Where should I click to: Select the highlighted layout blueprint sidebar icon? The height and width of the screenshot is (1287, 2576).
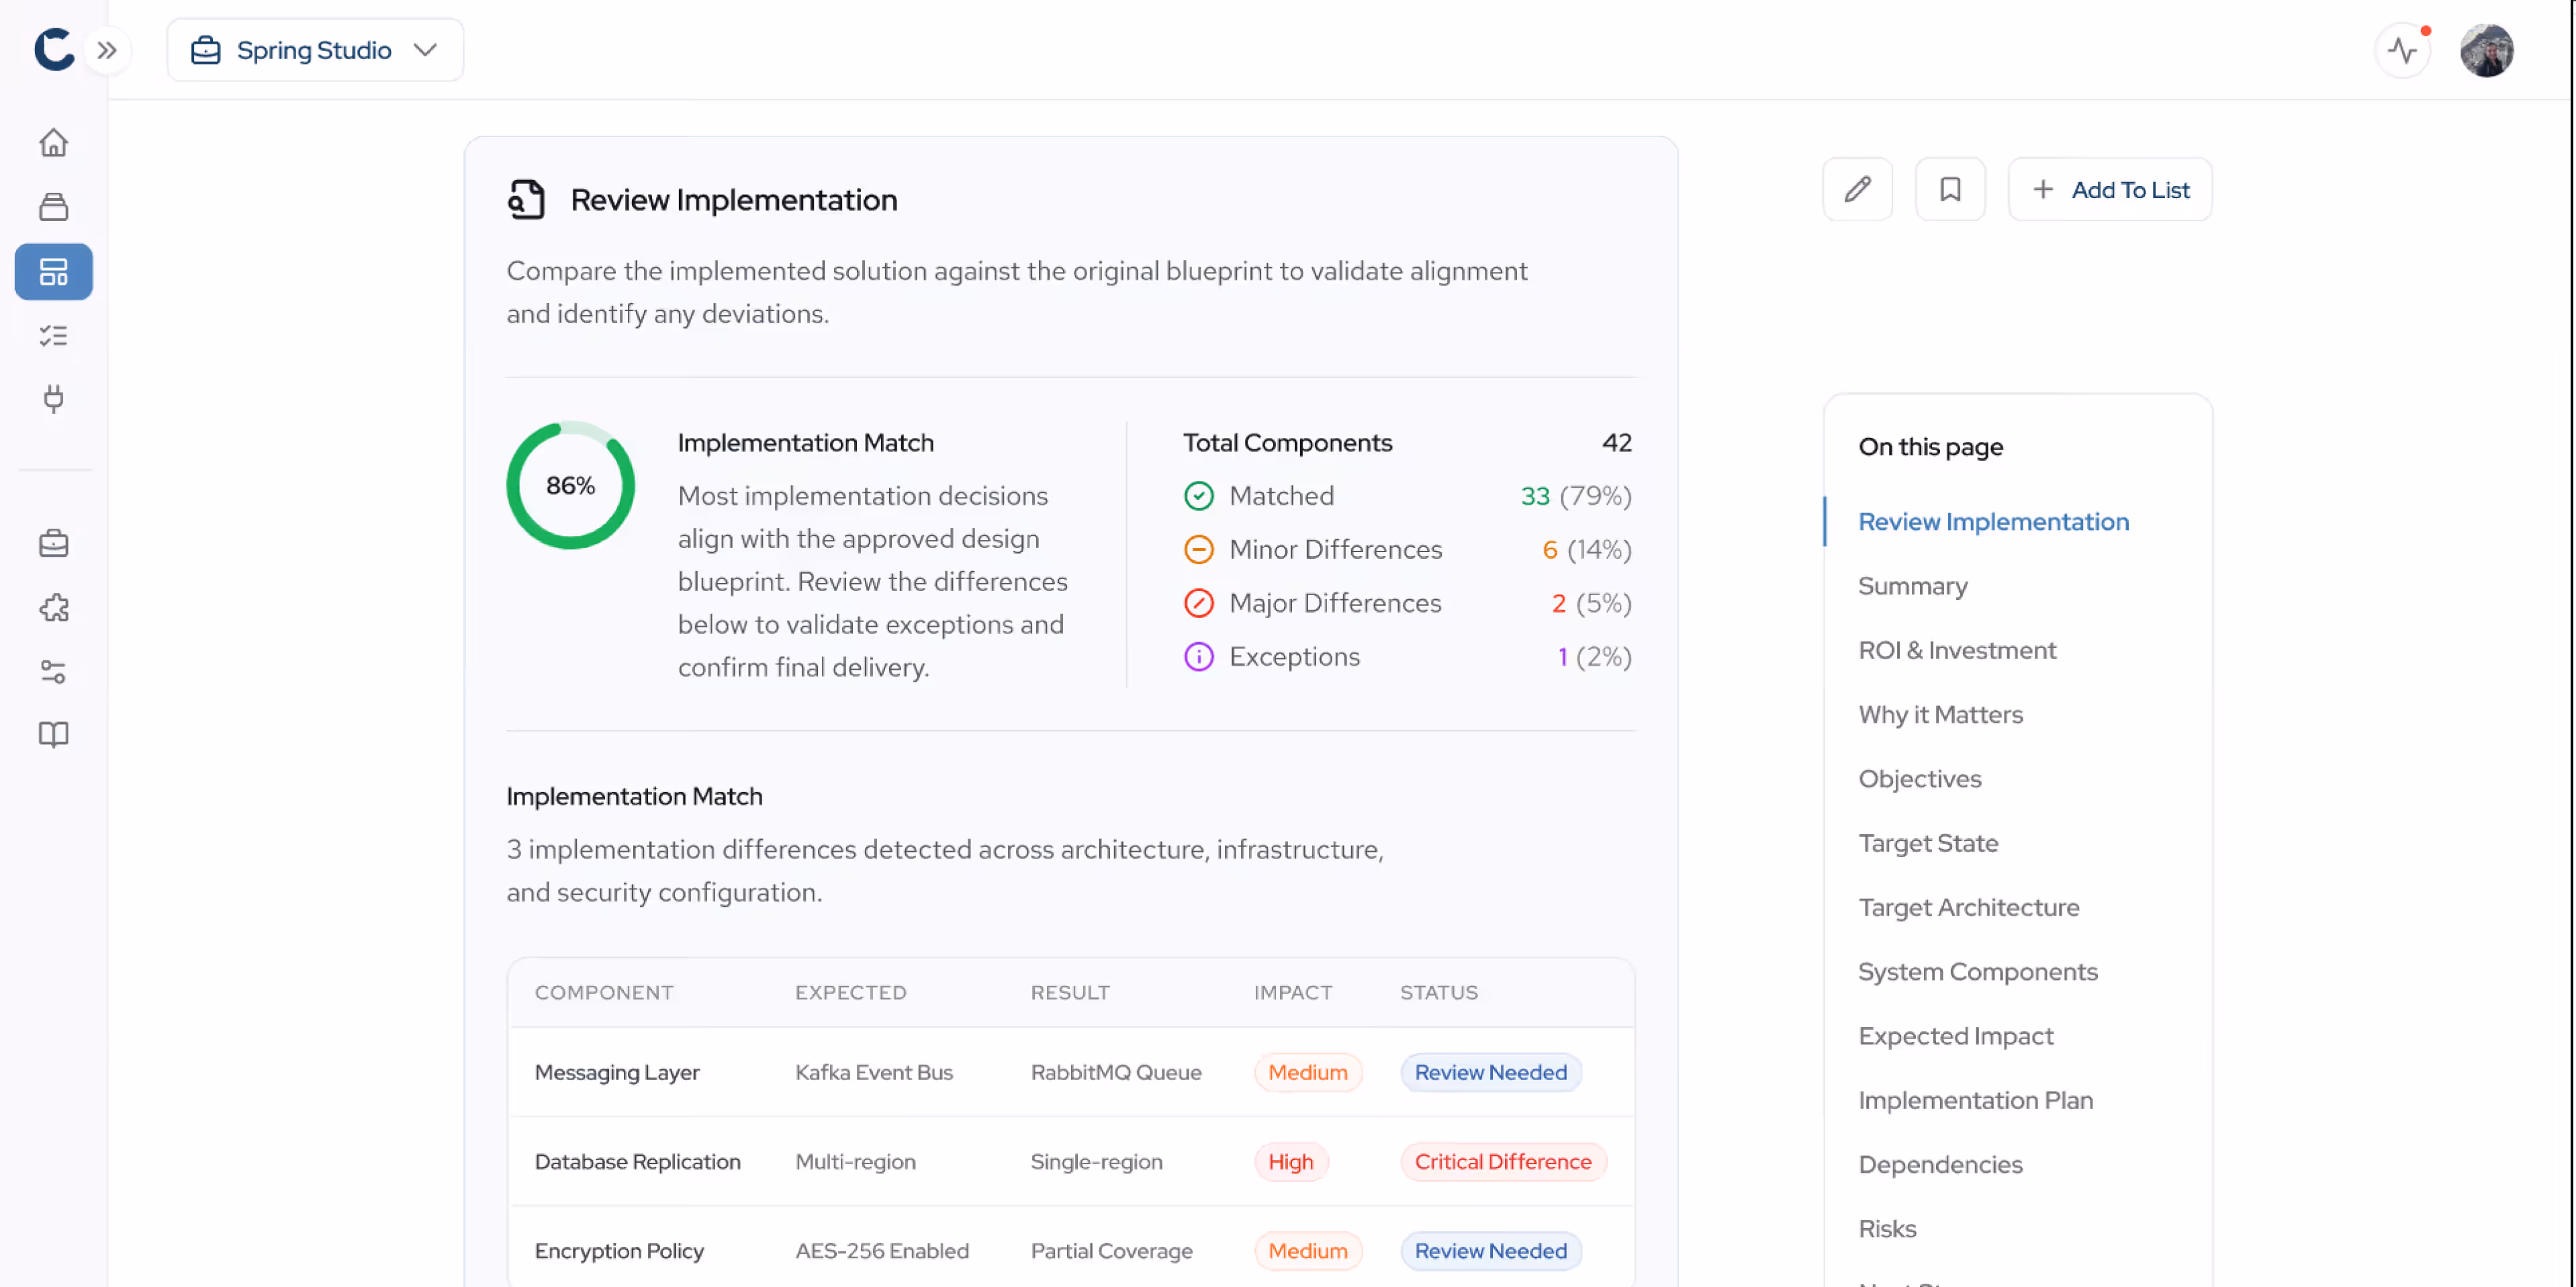[54, 271]
